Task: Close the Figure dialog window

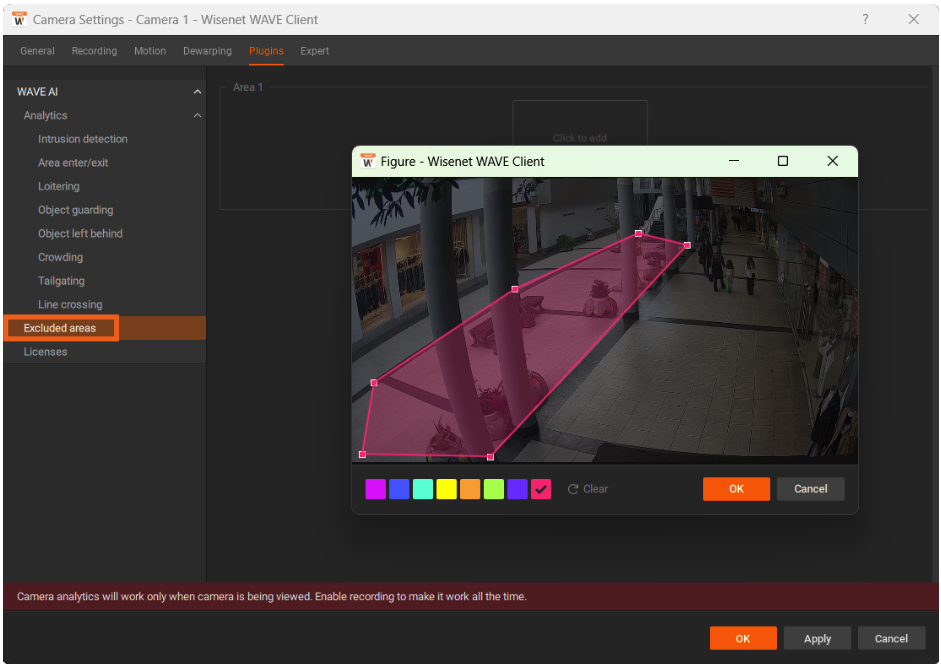Action: pos(832,161)
